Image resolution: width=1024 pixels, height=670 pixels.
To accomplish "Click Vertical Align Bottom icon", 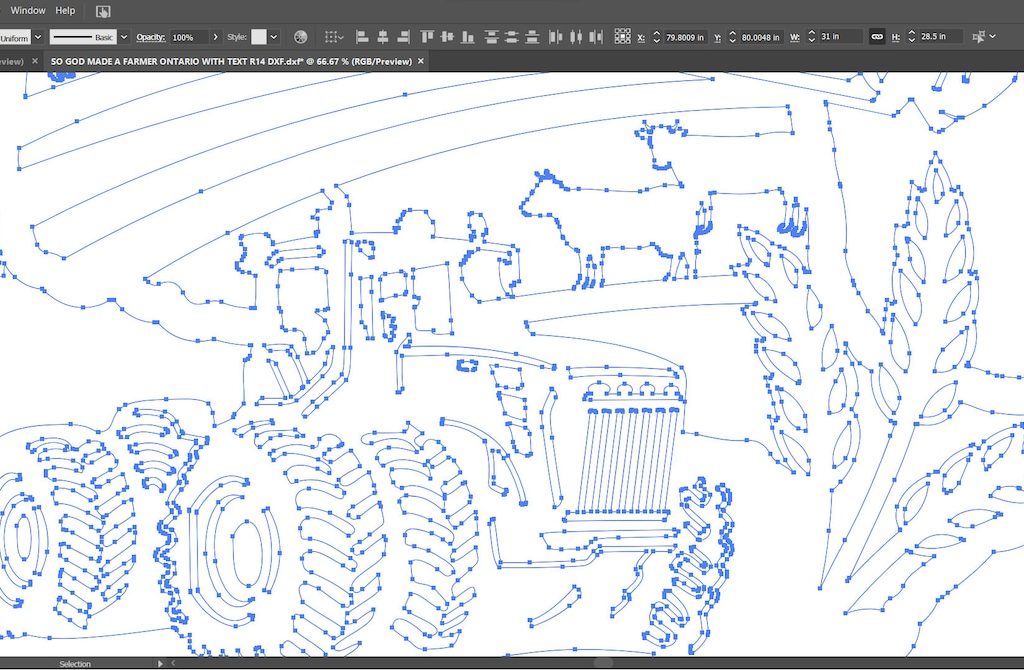I will click(x=466, y=37).
